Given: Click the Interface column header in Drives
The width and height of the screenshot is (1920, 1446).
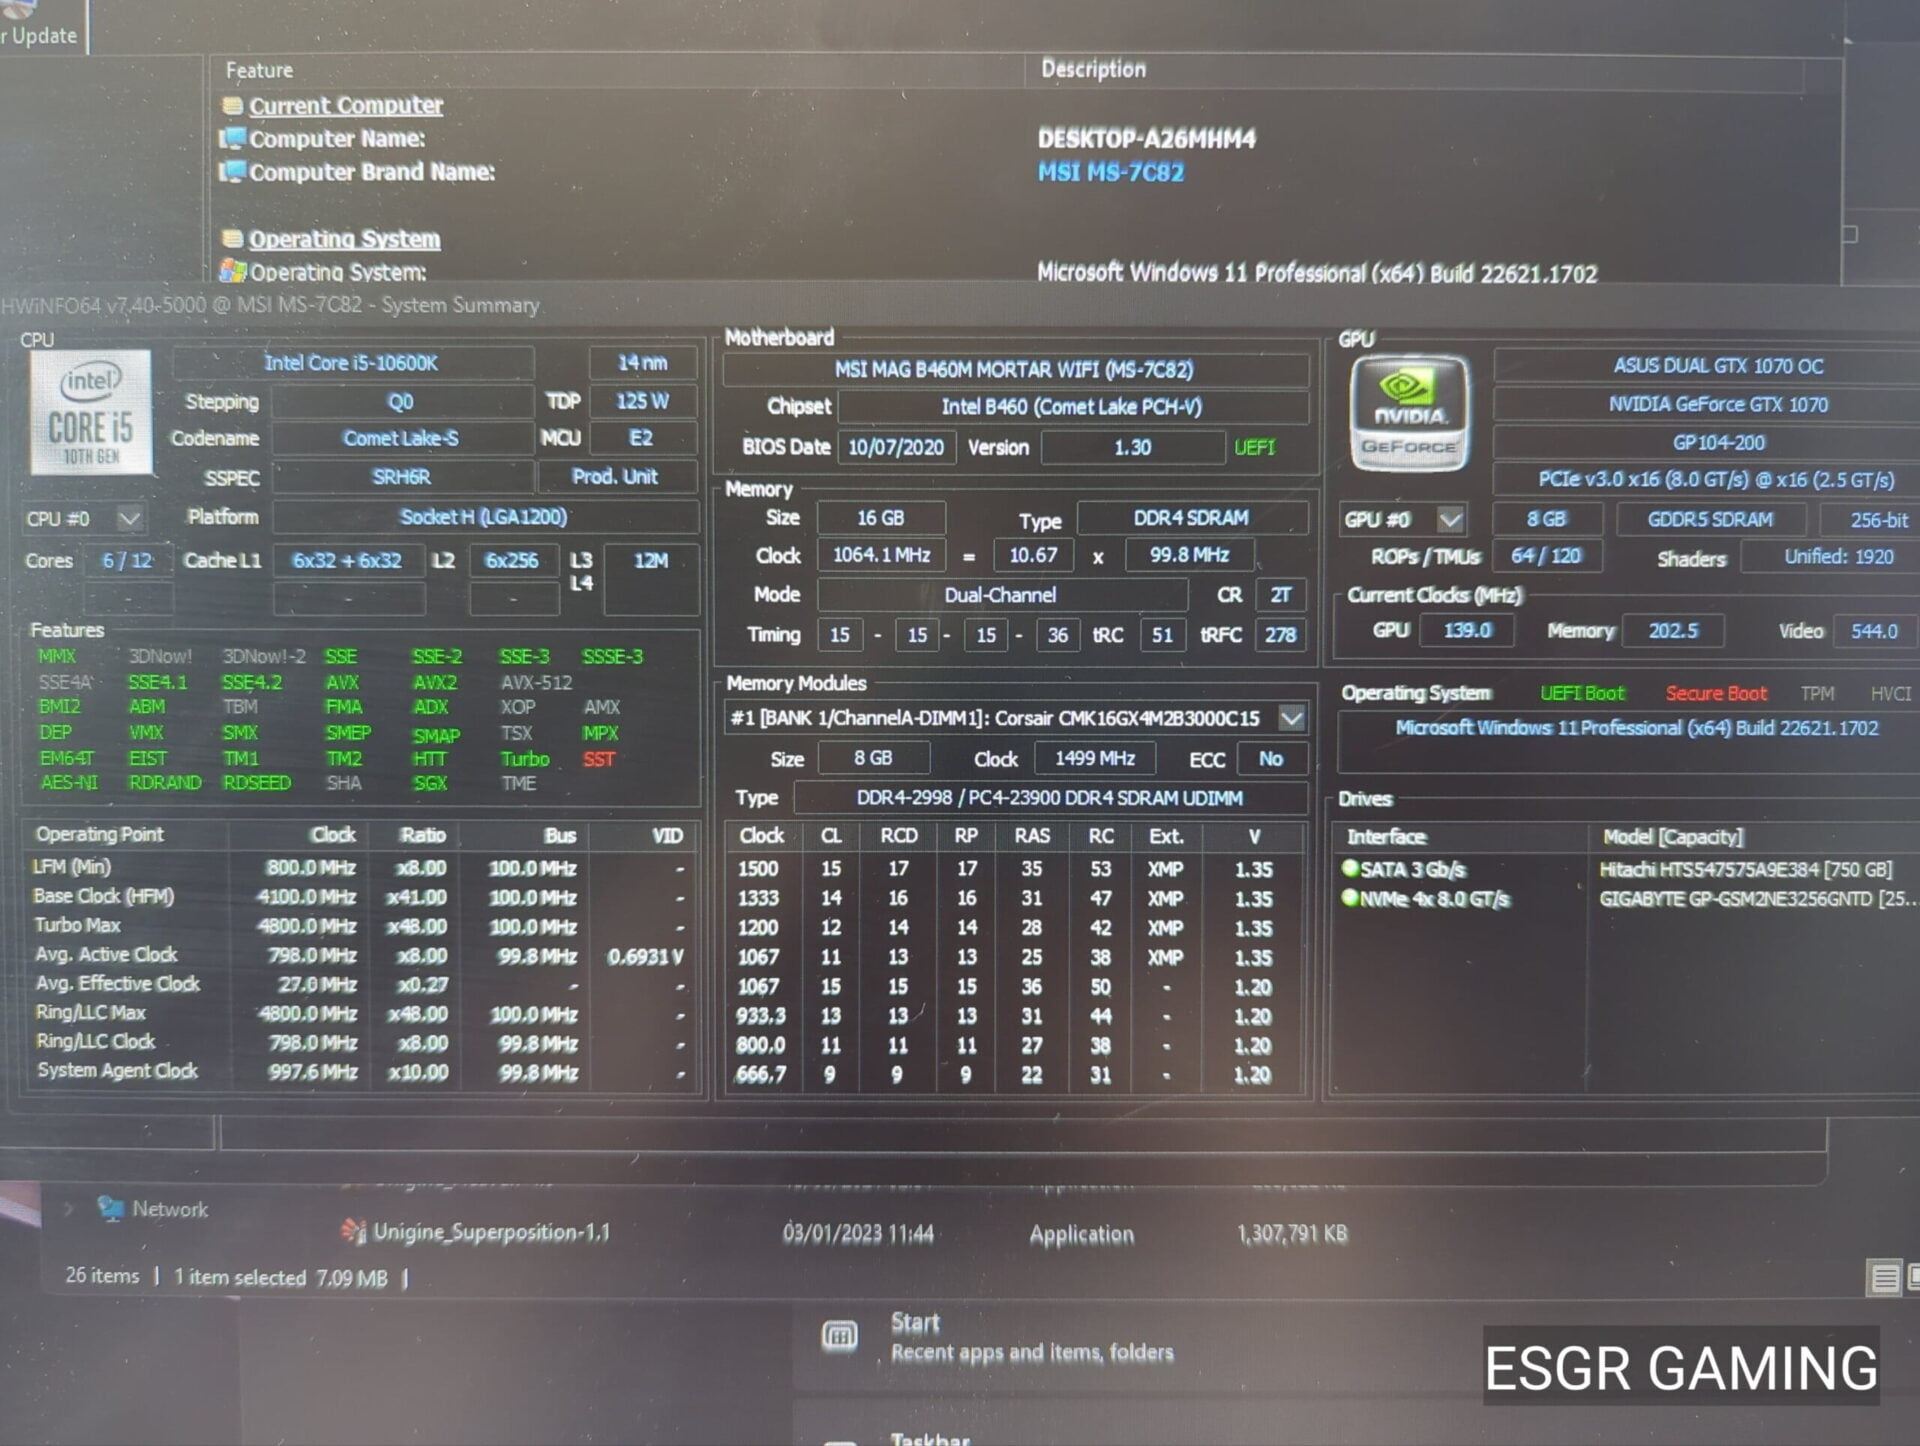Looking at the screenshot, I should (x=1386, y=837).
